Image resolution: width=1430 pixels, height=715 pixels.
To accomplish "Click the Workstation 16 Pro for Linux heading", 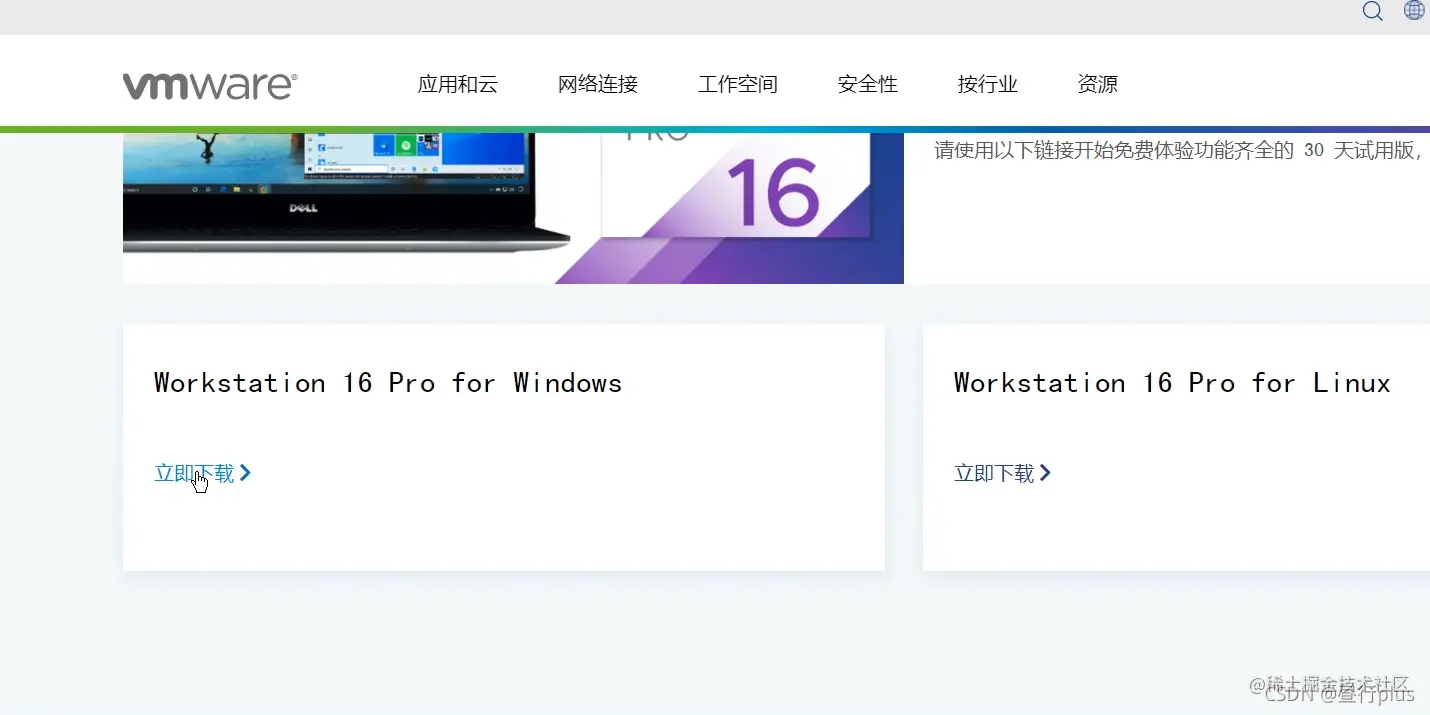I will [1171, 382].
